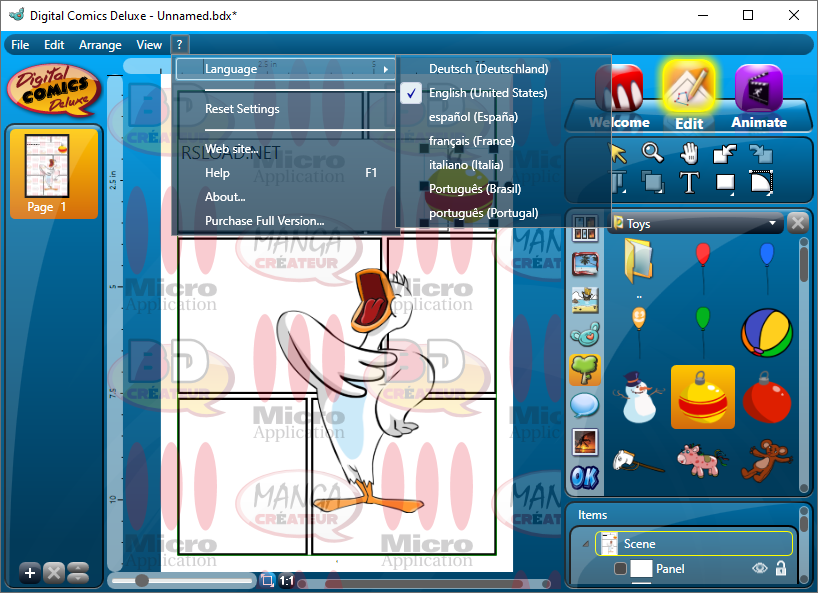Select the arrow selection tool

618,153
